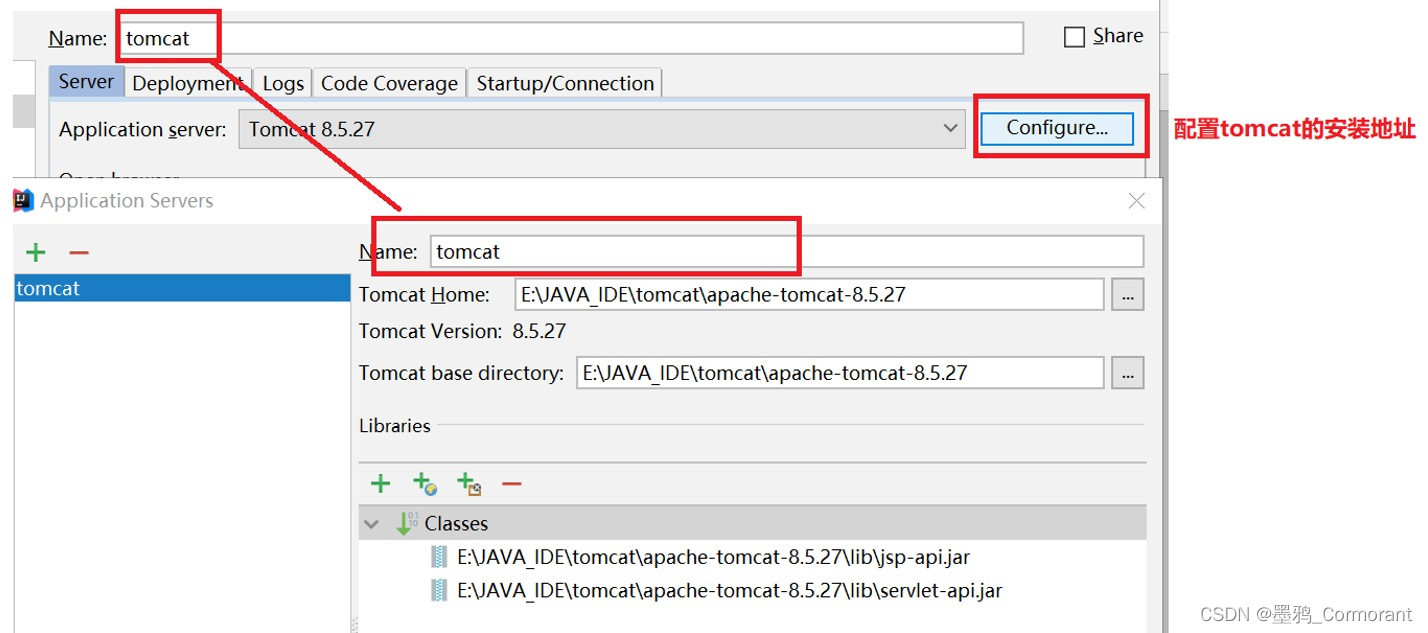Close the Application Servers dialog
The width and height of the screenshot is (1428, 633).
[1136, 201]
